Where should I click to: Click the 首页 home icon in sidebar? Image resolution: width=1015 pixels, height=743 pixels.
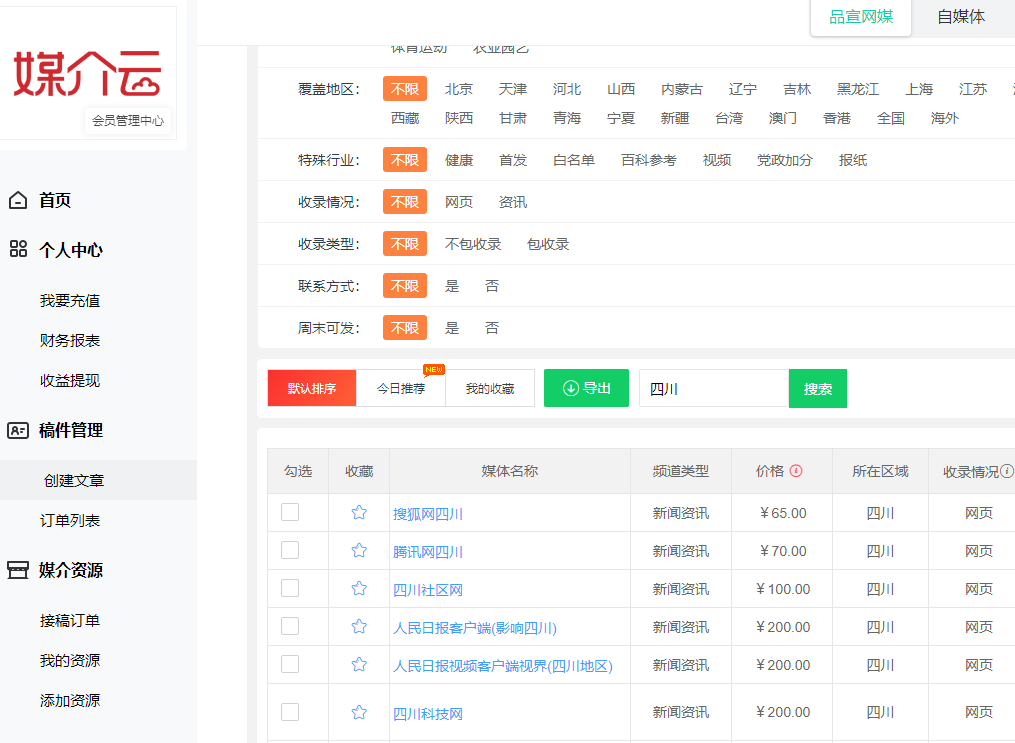[x=18, y=201]
